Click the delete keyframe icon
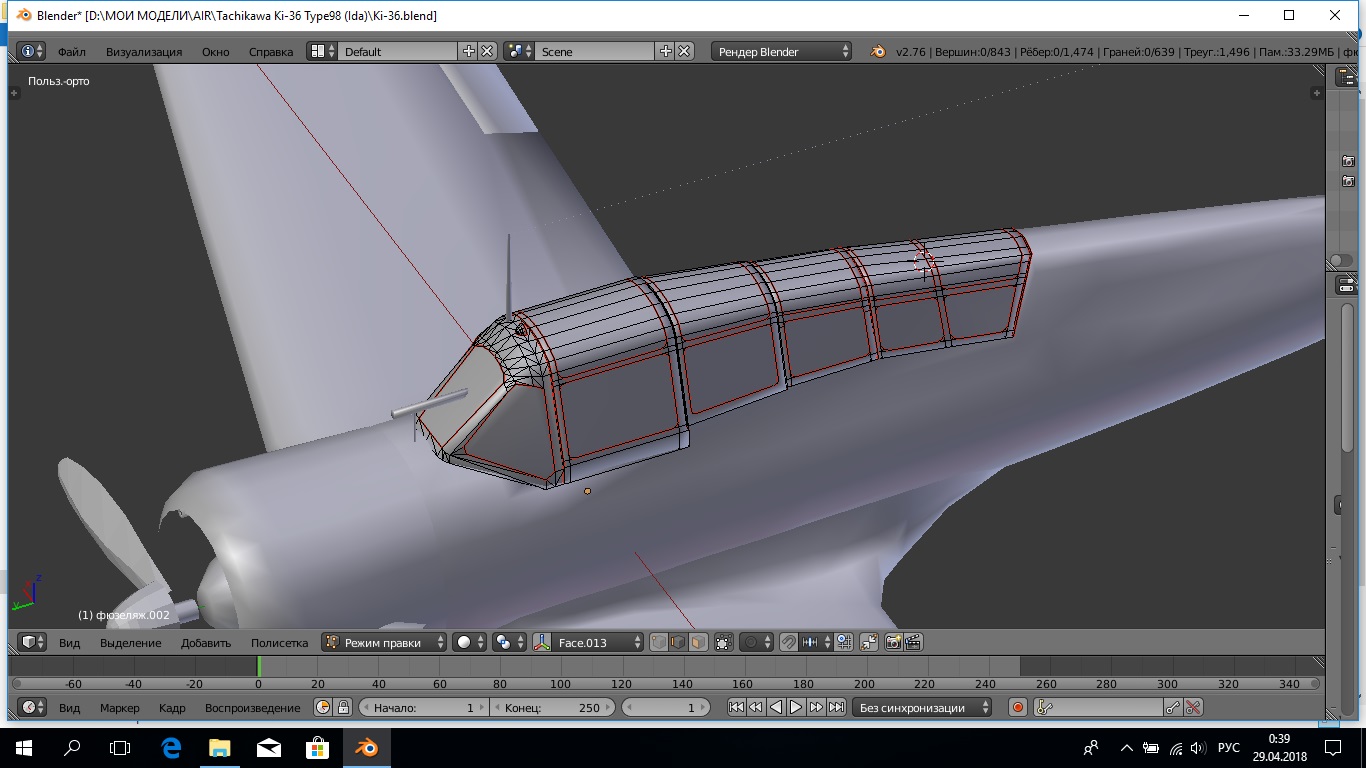This screenshot has width=1366, height=768. pos(1192,707)
